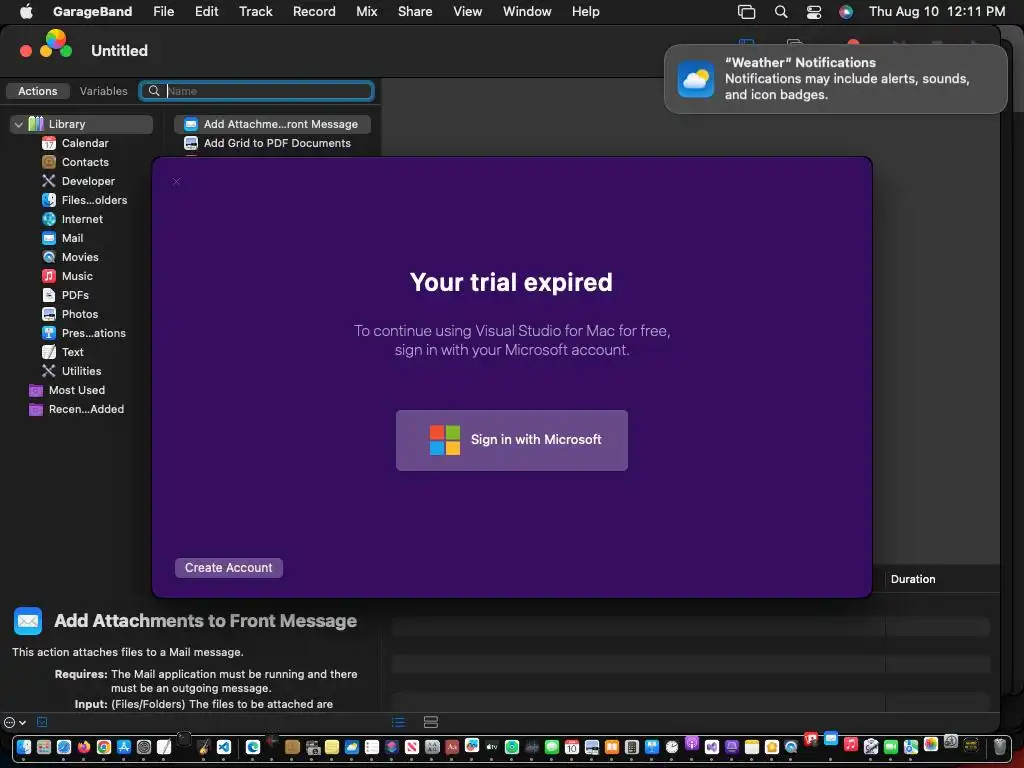Screen dimensions: 1024x768
Task: Open App Store from the Dock
Action: pyautogui.click(x=124, y=747)
